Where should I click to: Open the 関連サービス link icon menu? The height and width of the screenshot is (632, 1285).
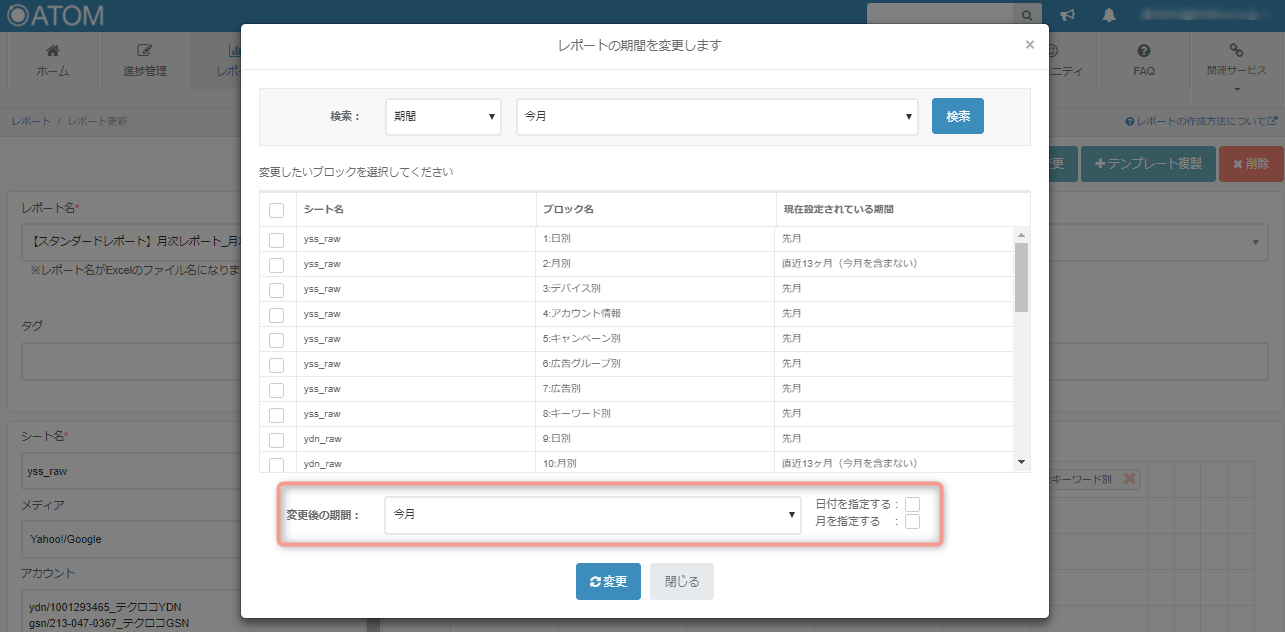coord(1236,51)
